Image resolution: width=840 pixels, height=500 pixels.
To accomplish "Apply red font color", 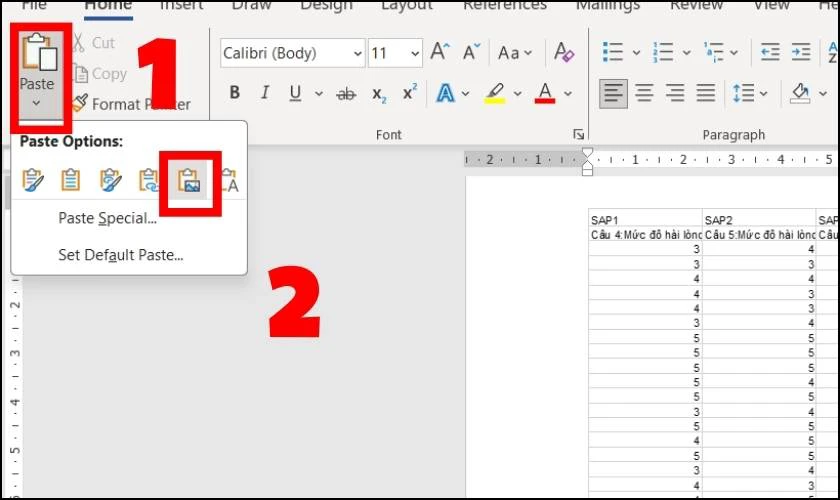I will (x=545, y=93).
